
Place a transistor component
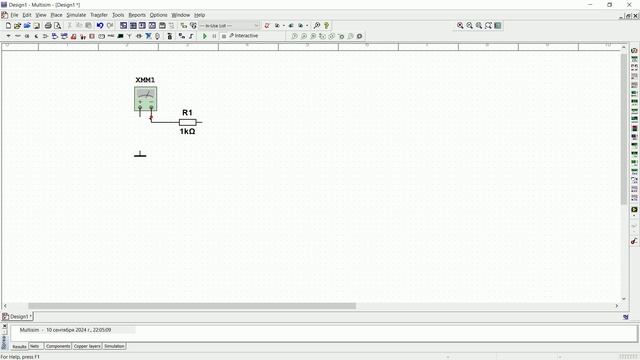pyautogui.click(x=36, y=36)
